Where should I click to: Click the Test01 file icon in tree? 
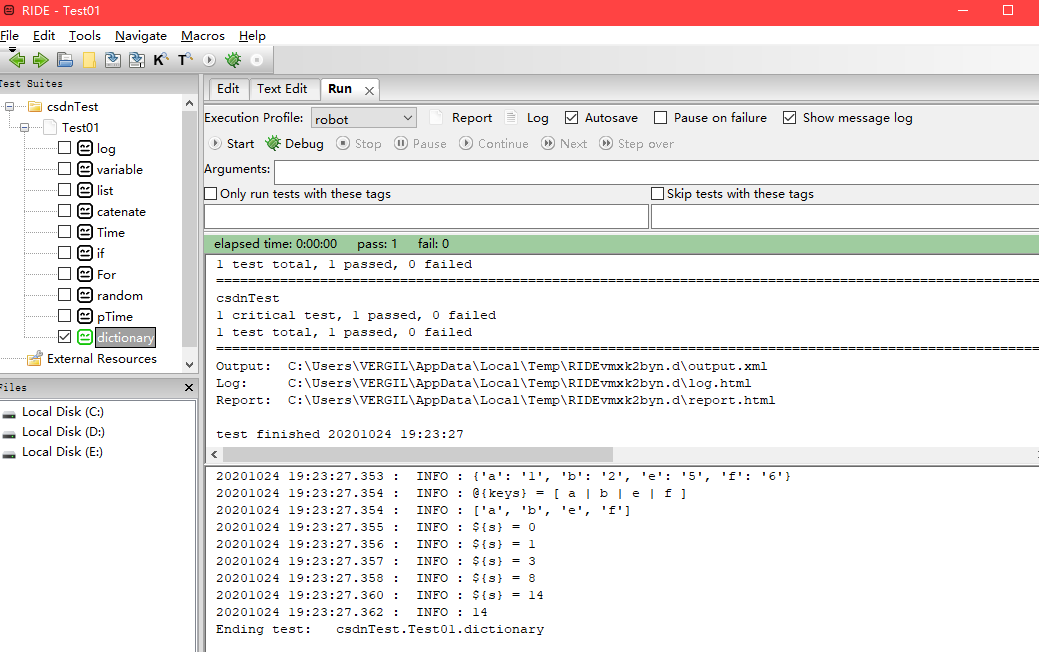tap(50, 127)
